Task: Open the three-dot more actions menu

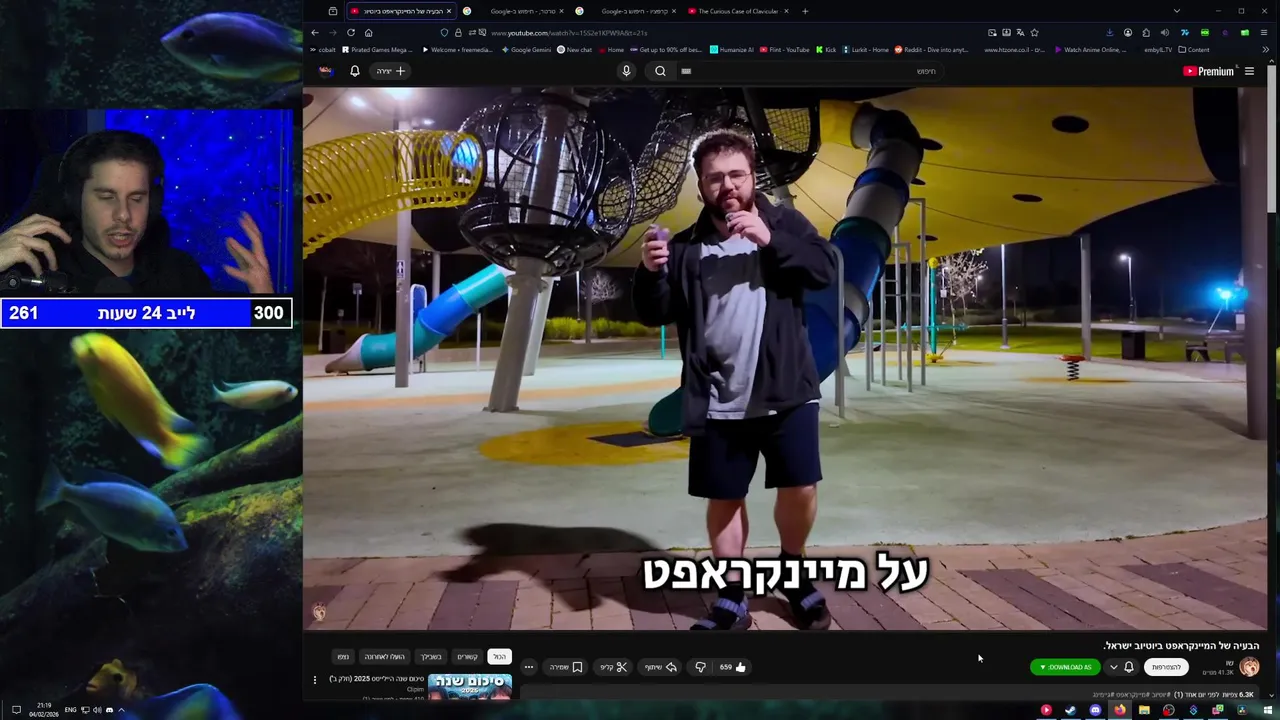Action: click(x=528, y=667)
